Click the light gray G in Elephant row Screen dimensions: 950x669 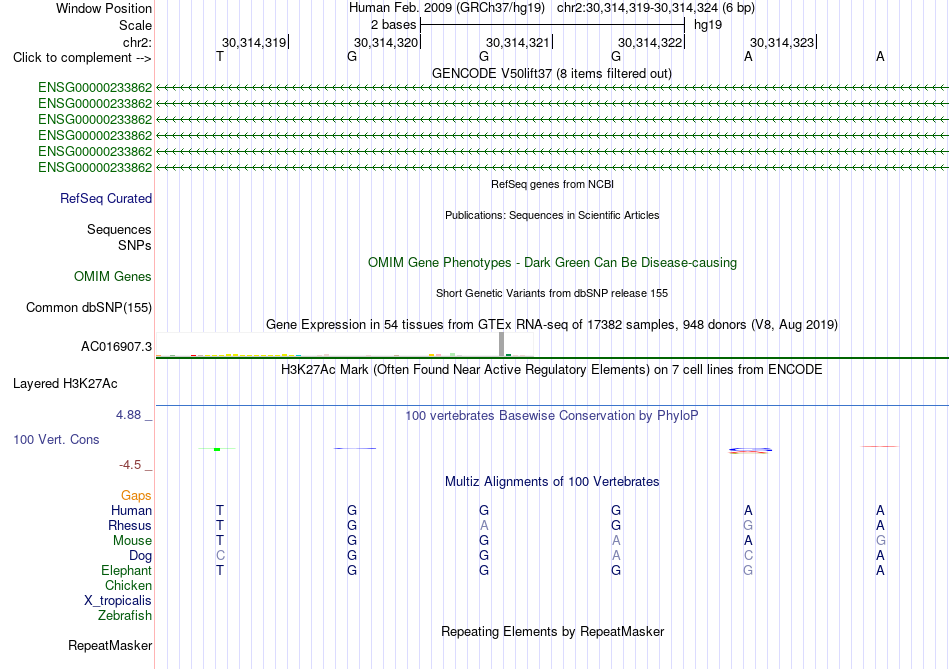tap(748, 570)
